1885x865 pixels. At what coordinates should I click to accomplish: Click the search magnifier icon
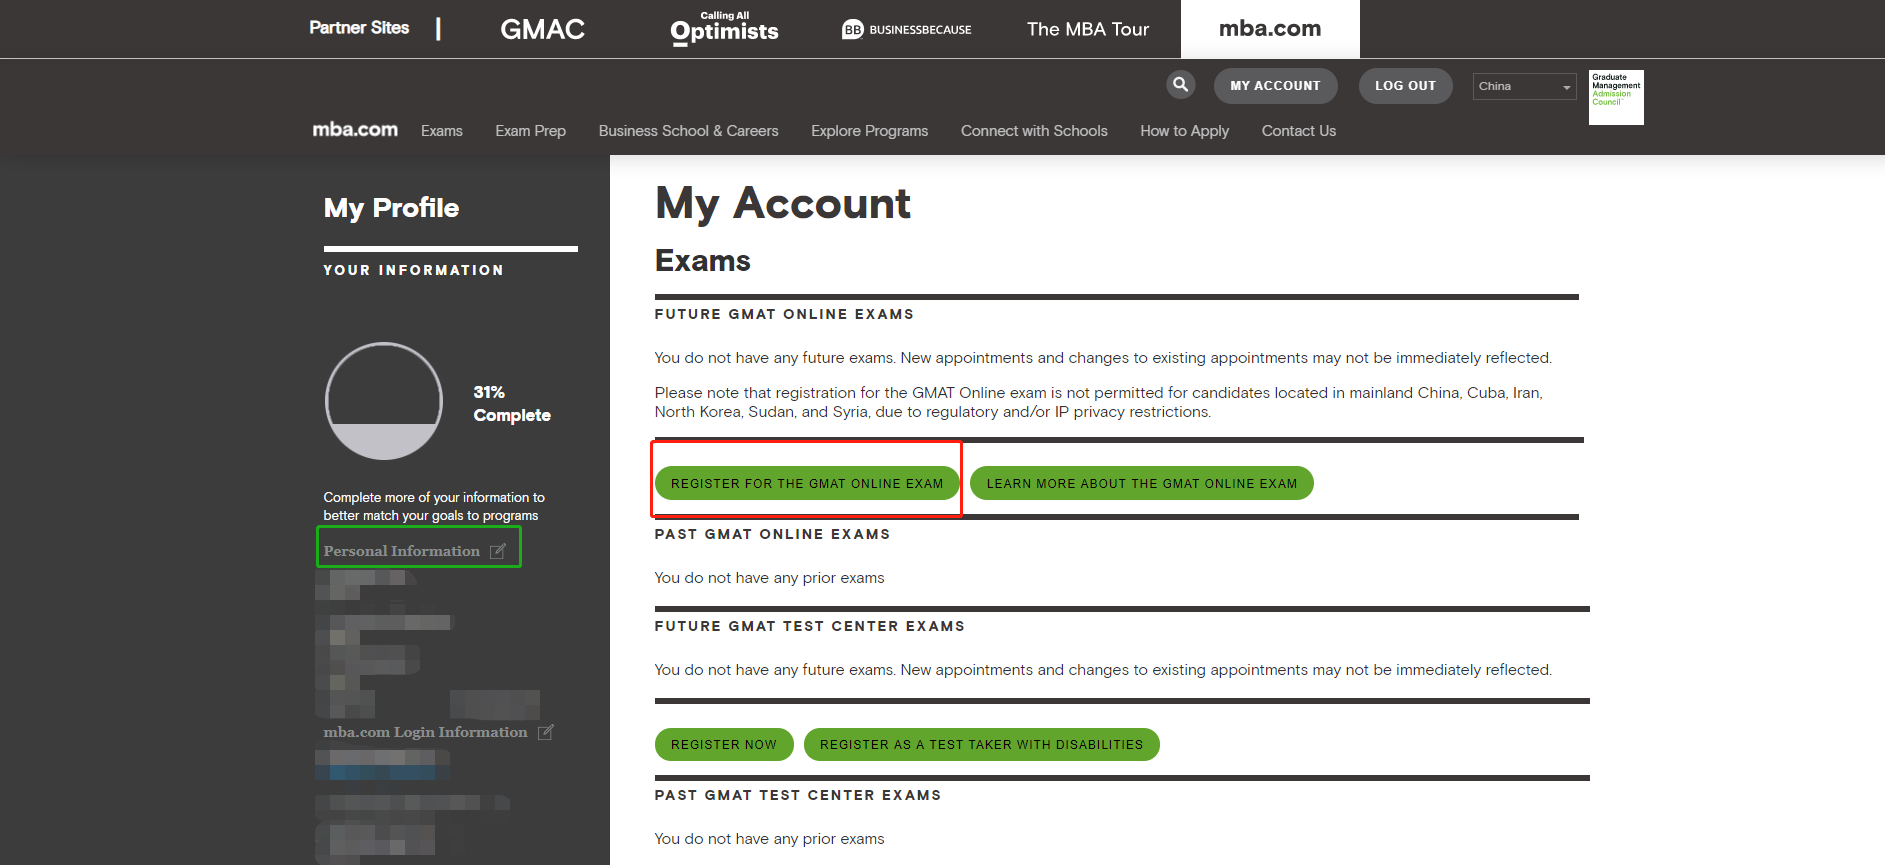coord(1180,85)
